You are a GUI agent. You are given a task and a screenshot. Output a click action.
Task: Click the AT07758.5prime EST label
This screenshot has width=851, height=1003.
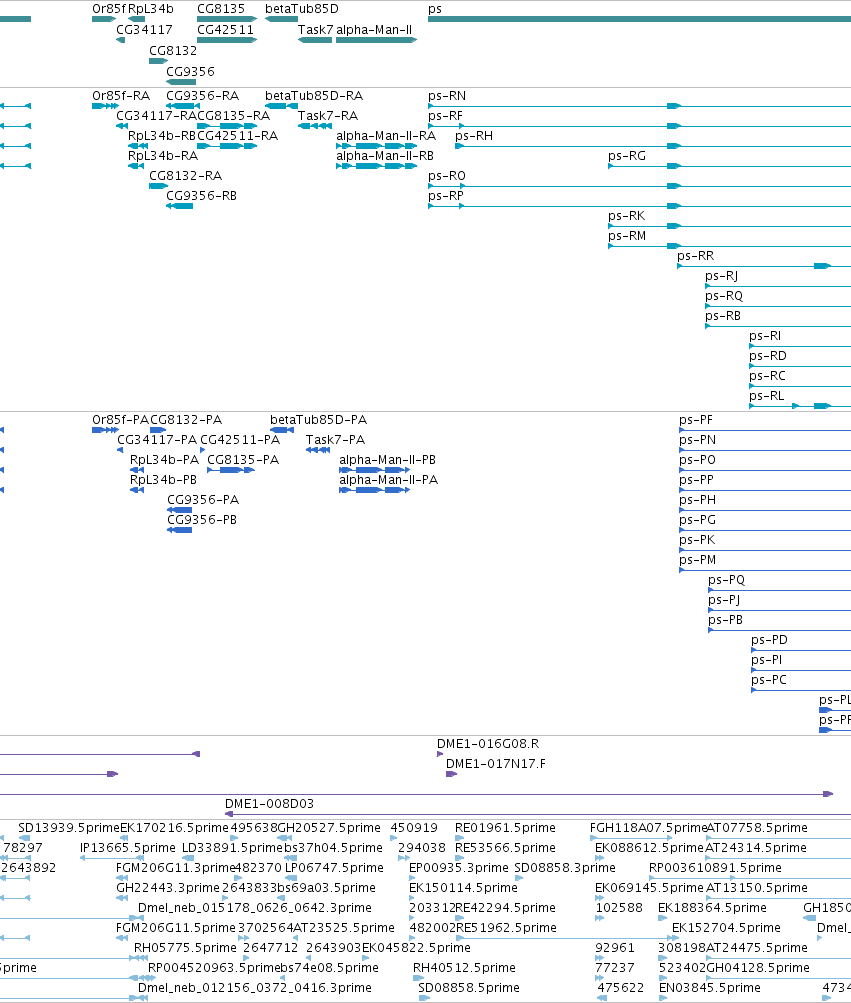[757, 828]
